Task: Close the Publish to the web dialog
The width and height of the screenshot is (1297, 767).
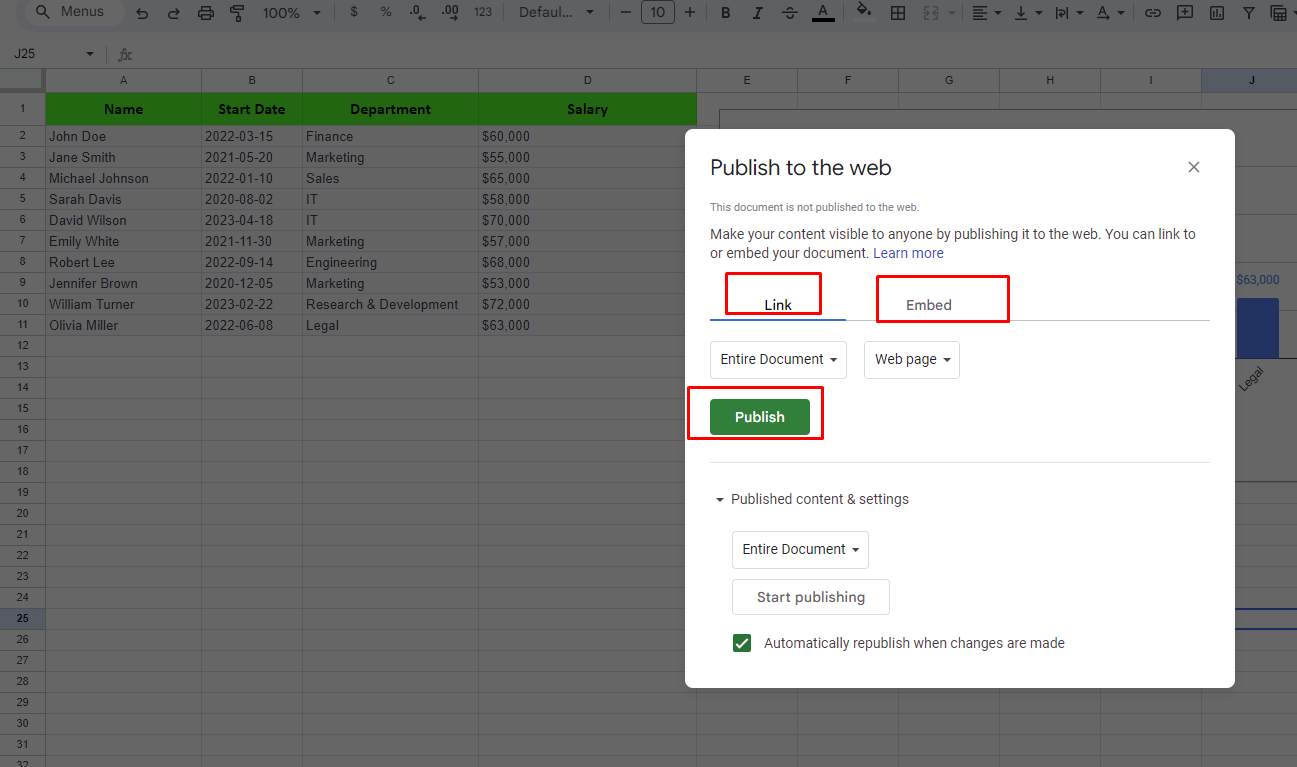Action: pos(1193,167)
